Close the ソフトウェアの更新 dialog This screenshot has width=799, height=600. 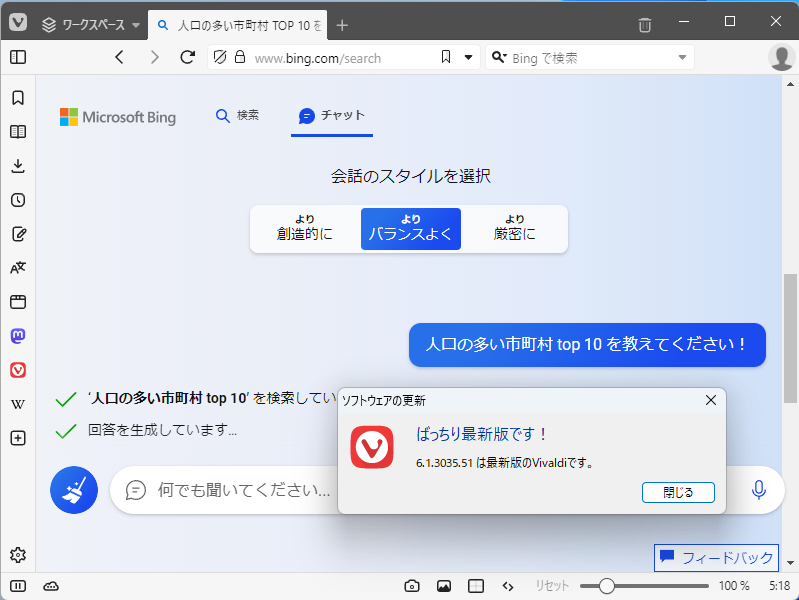[x=711, y=400]
